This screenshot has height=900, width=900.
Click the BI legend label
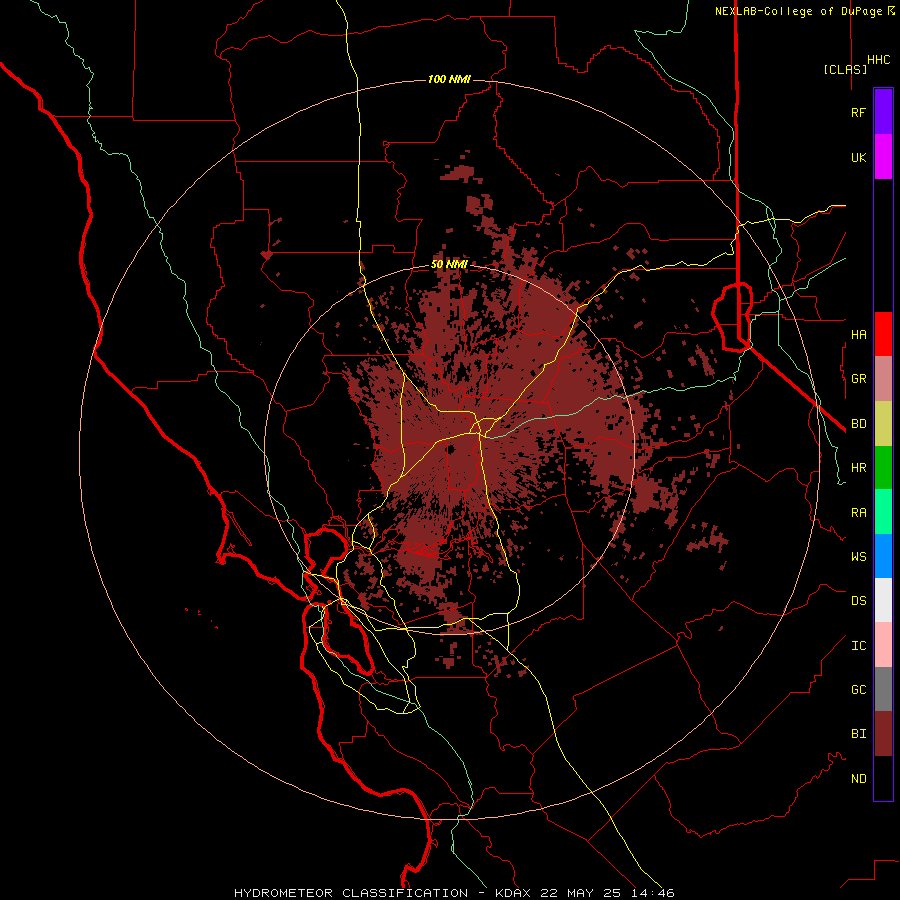coord(858,734)
